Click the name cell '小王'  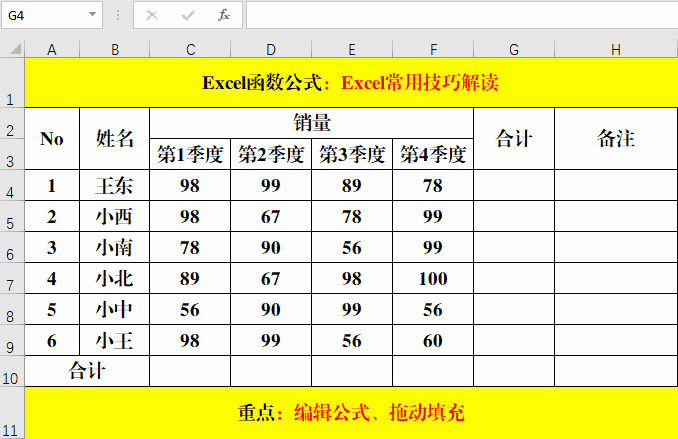coord(115,340)
